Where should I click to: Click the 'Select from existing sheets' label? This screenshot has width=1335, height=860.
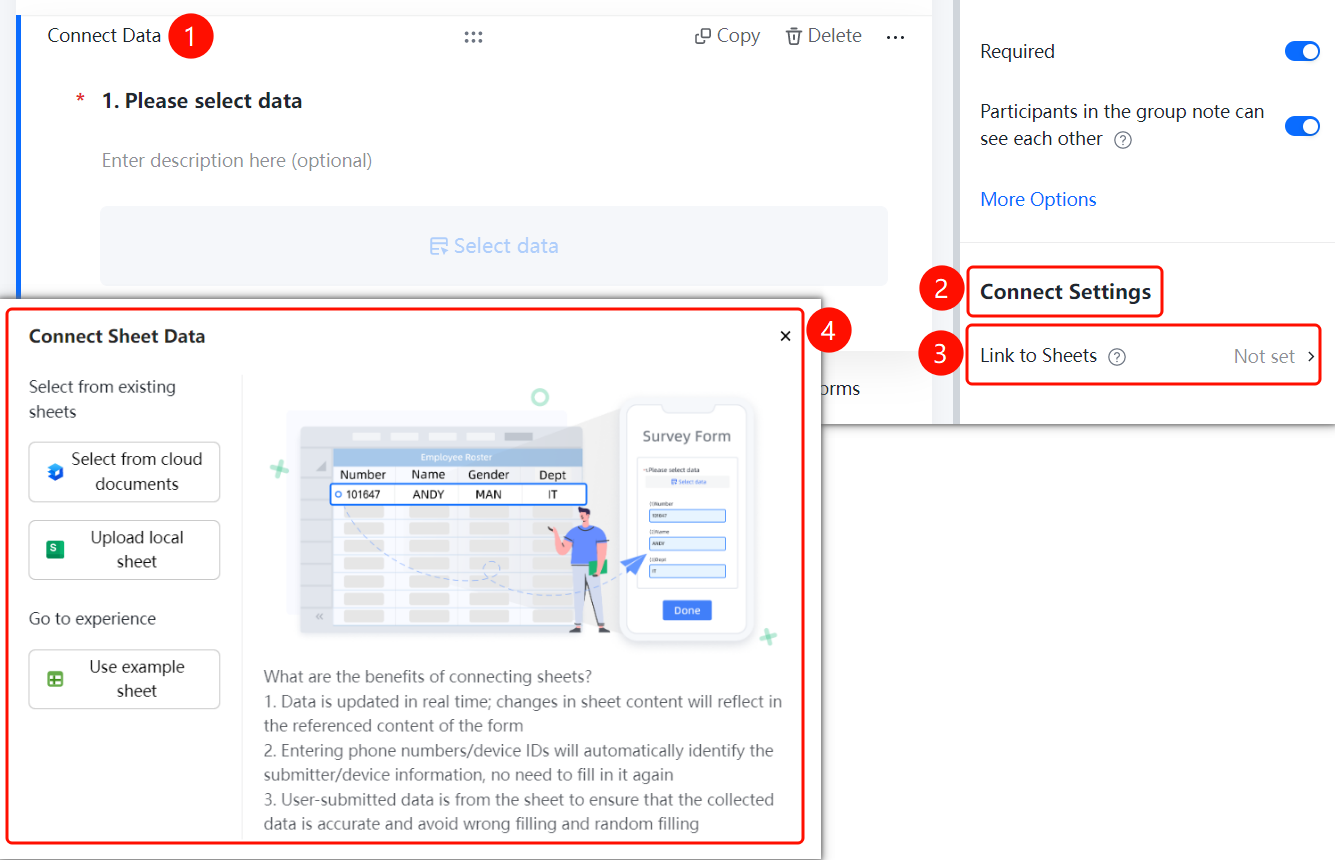102,399
